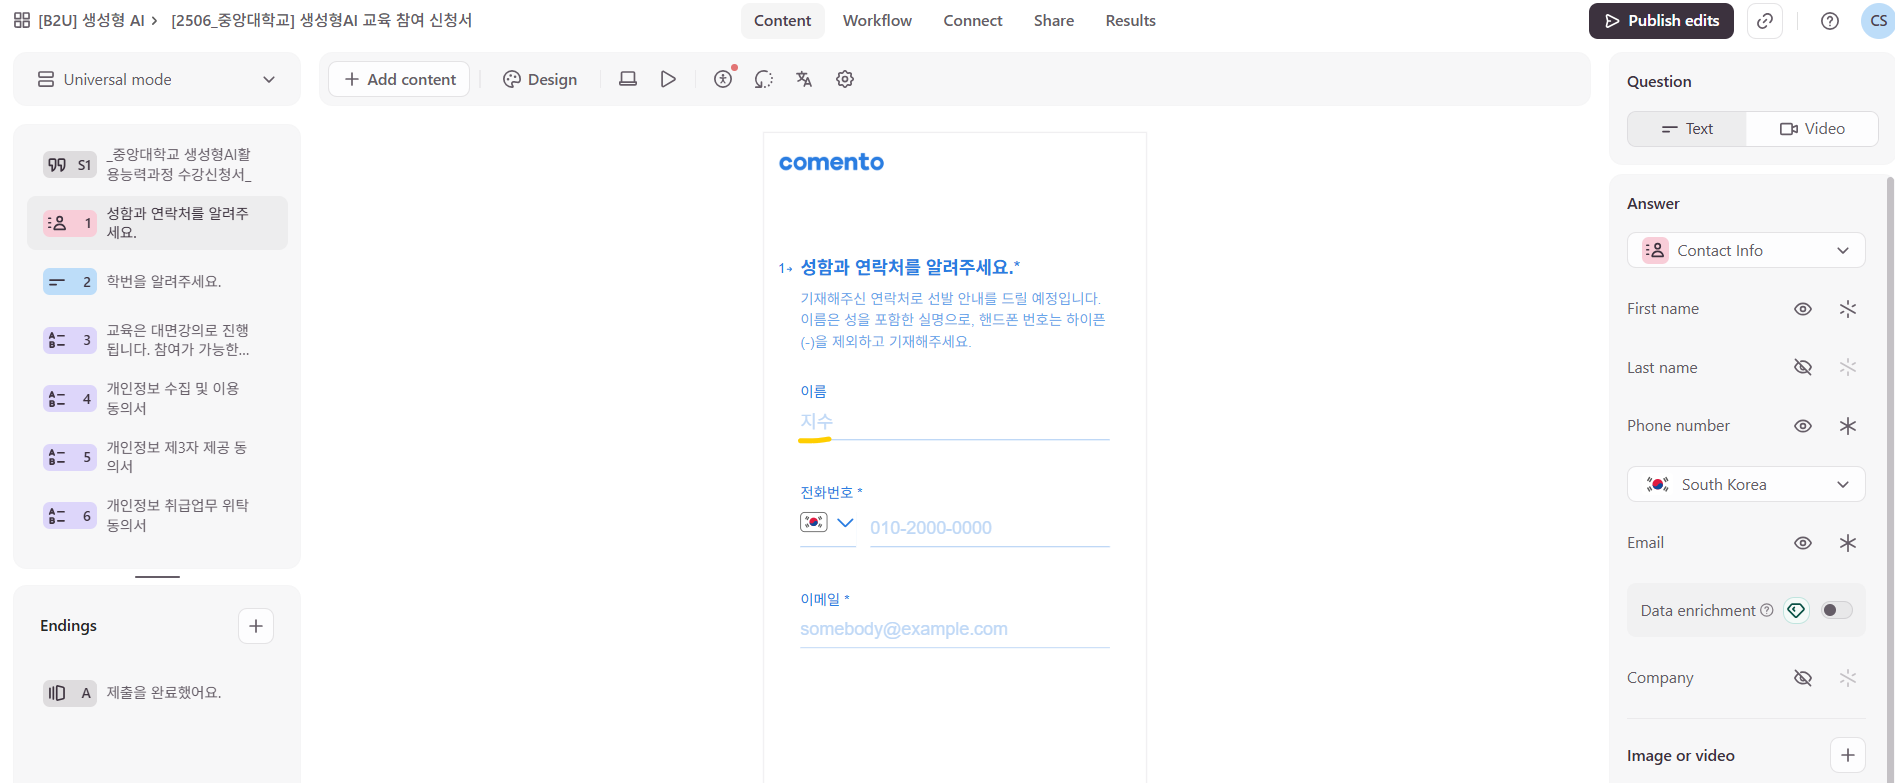The width and height of the screenshot is (1895, 783).
Task: Click the Publish edits button
Action: click(x=1661, y=21)
